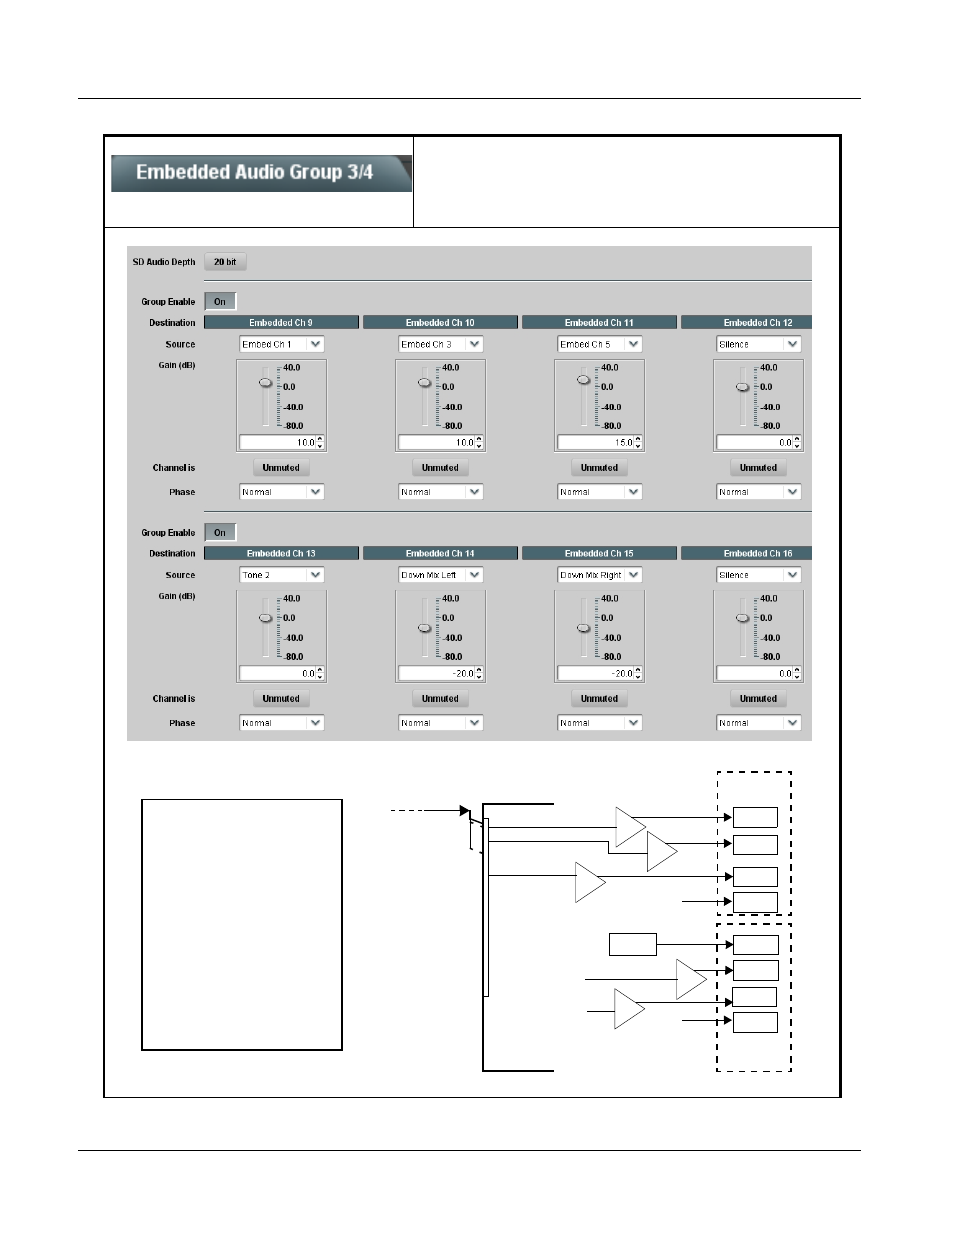This screenshot has width=954, height=1235.
Task: Toggle Unmuted button for Embedded Ch 13
Action: coord(281,699)
